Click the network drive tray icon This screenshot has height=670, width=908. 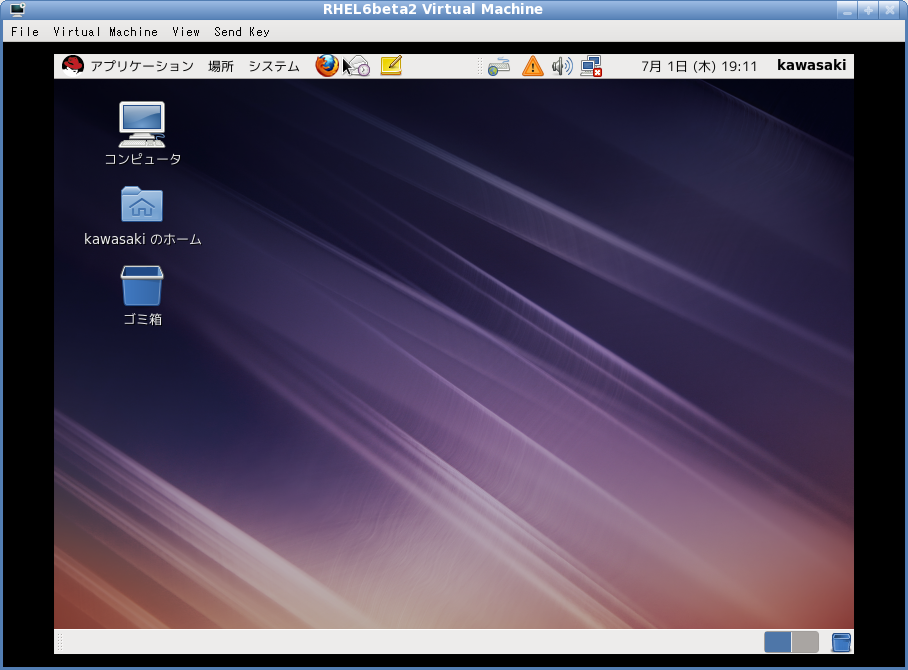[499, 67]
